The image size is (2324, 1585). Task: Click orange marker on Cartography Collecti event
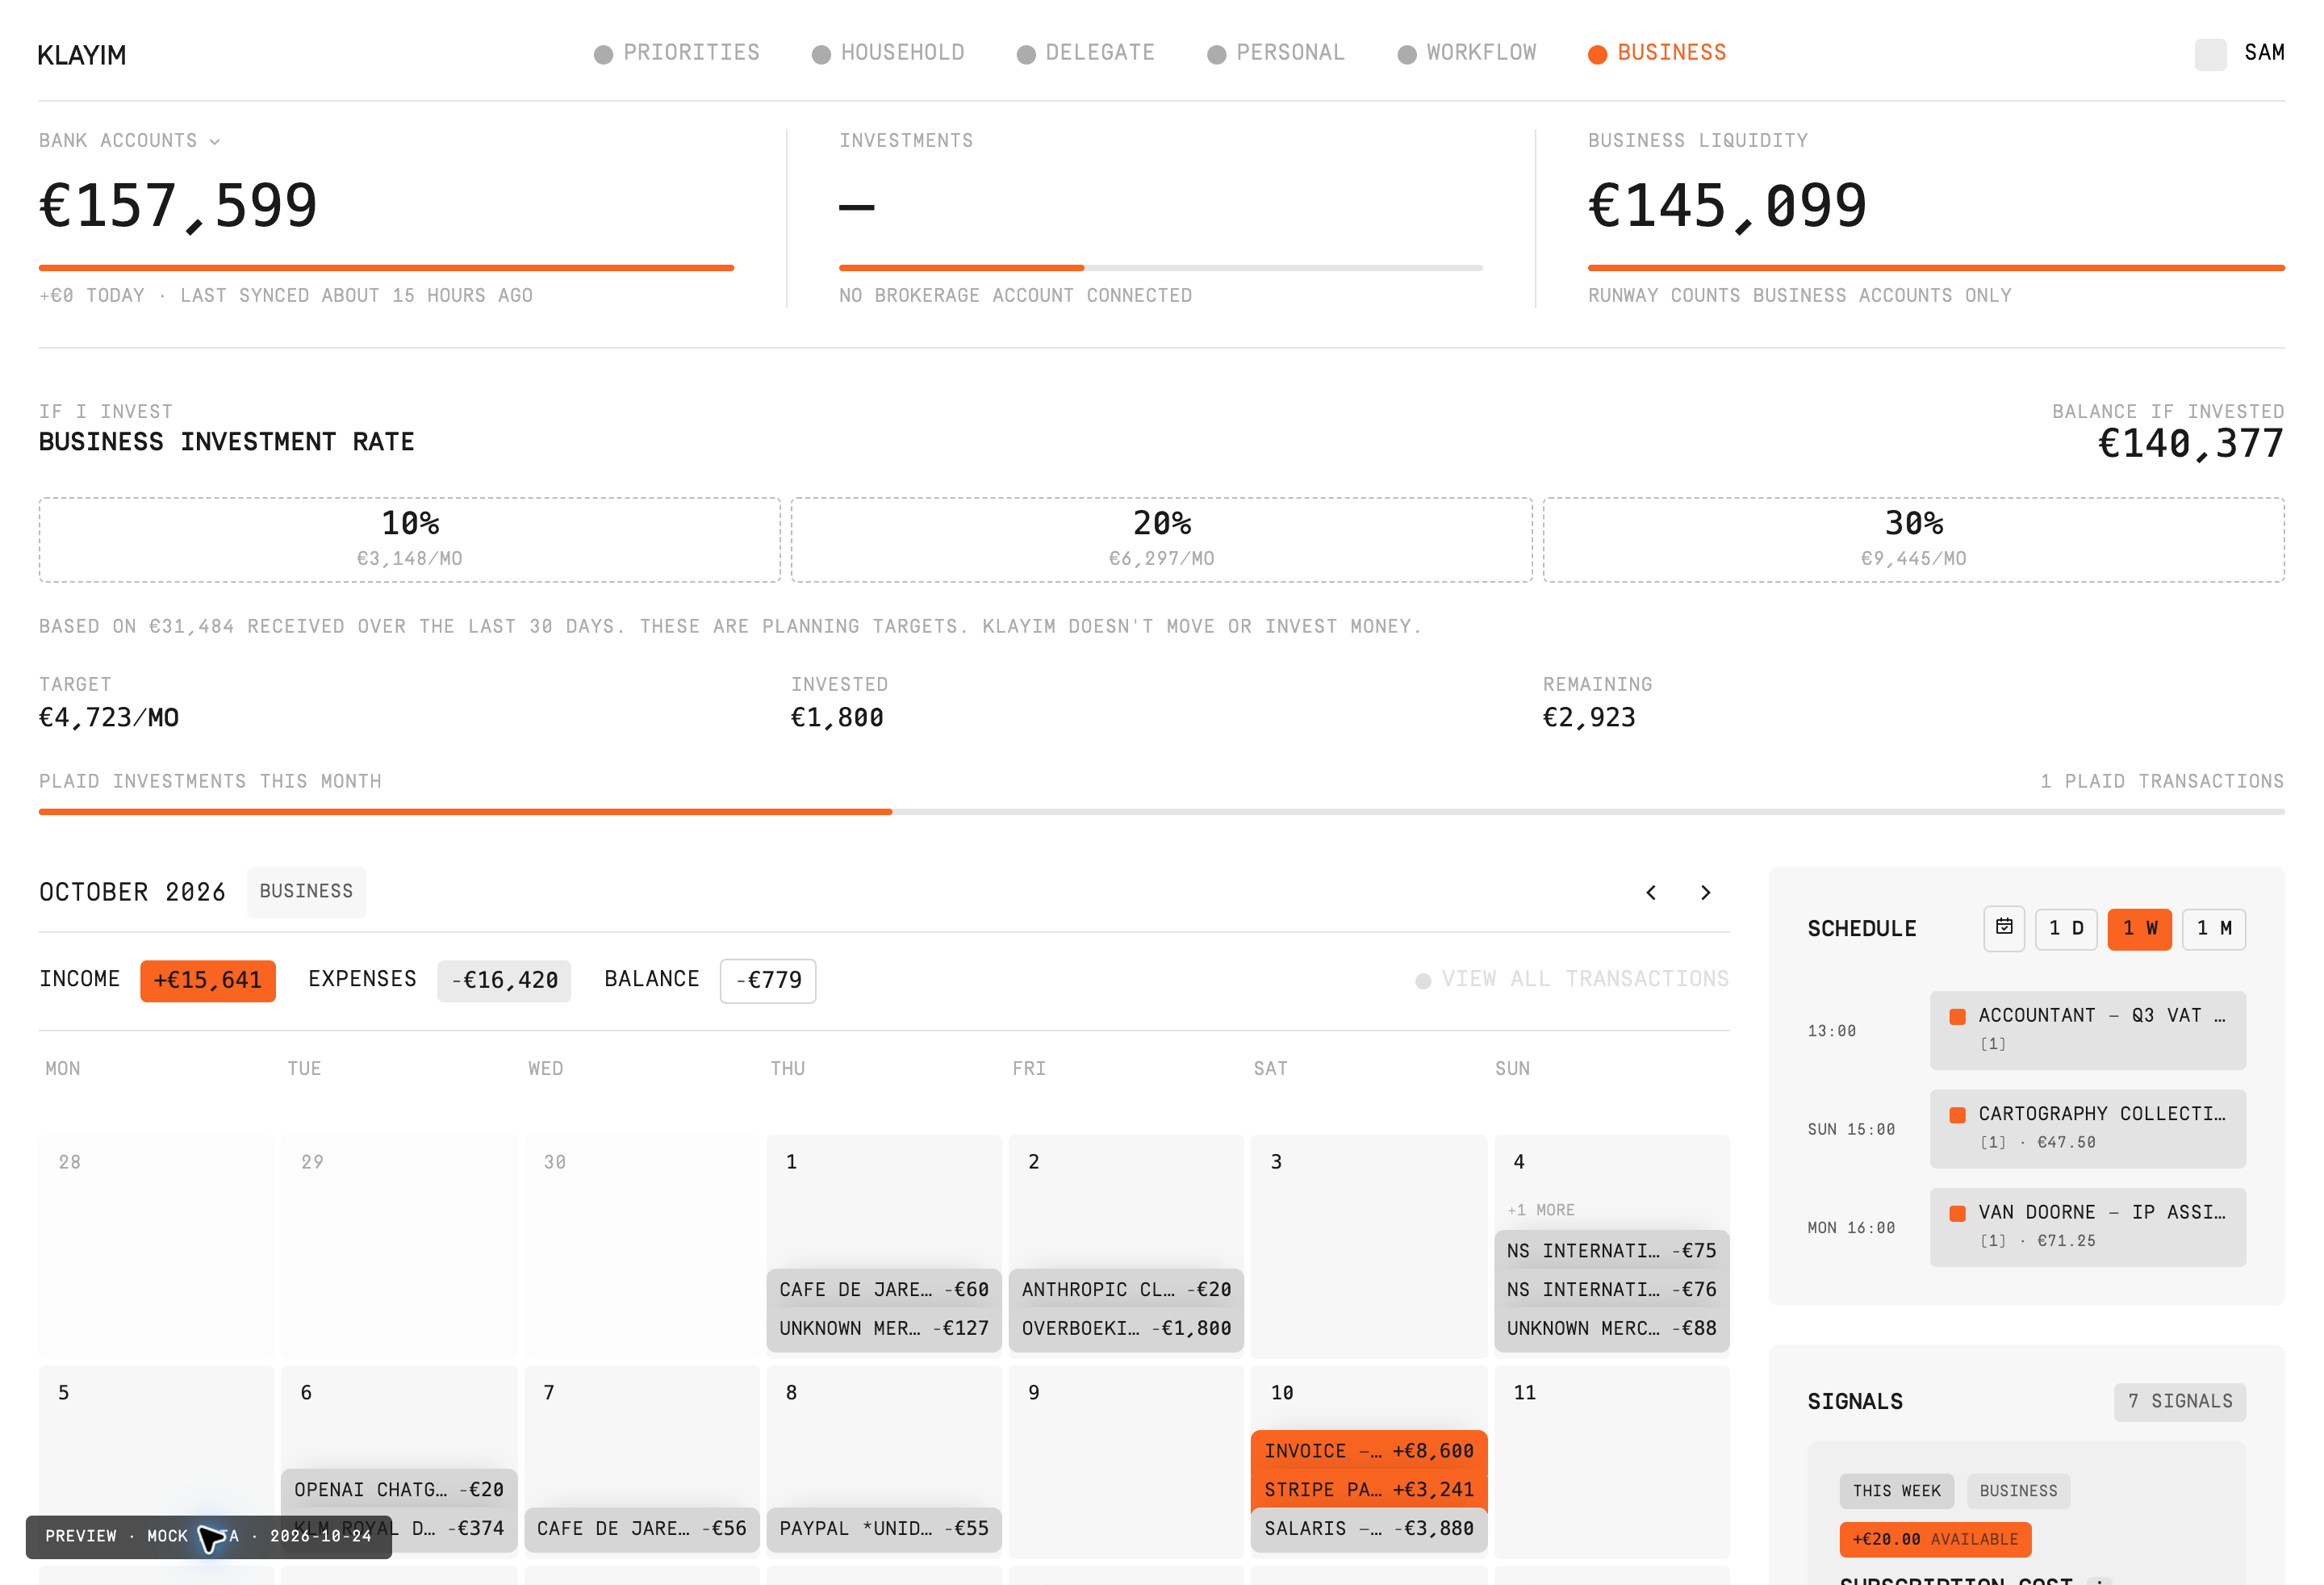click(x=1957, y=1114)
